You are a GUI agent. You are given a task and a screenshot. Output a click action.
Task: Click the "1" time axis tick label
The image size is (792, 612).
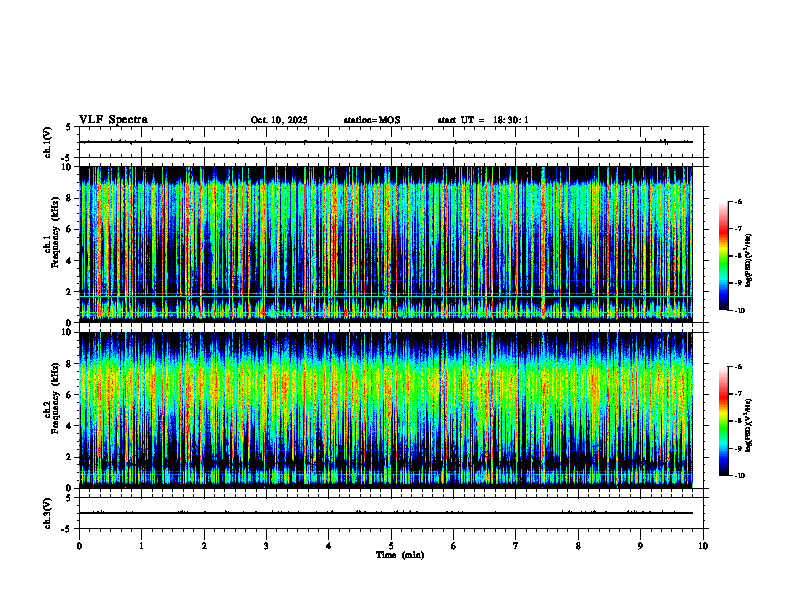141,546
